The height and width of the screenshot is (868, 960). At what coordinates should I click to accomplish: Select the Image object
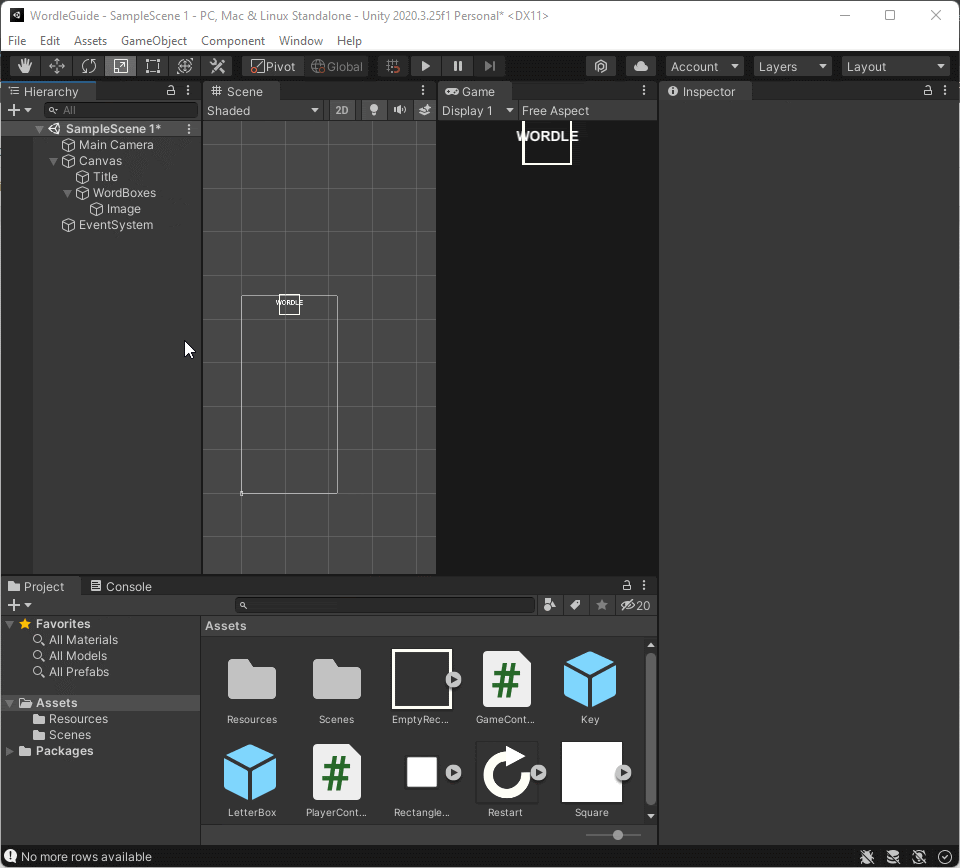click(123, 209)
